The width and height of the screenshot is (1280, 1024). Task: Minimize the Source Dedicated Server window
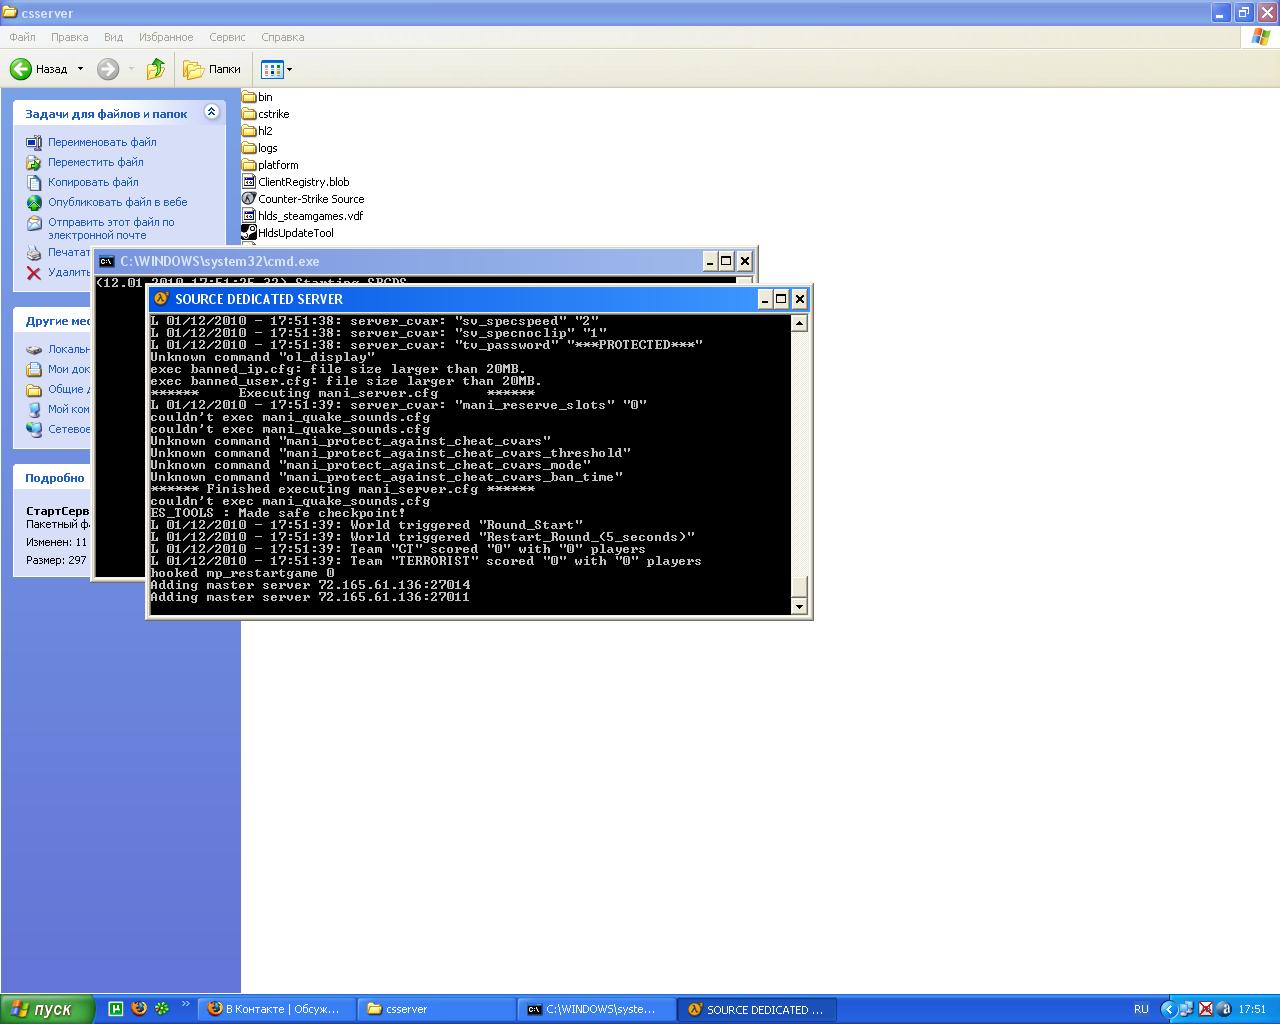click(764, 299)
